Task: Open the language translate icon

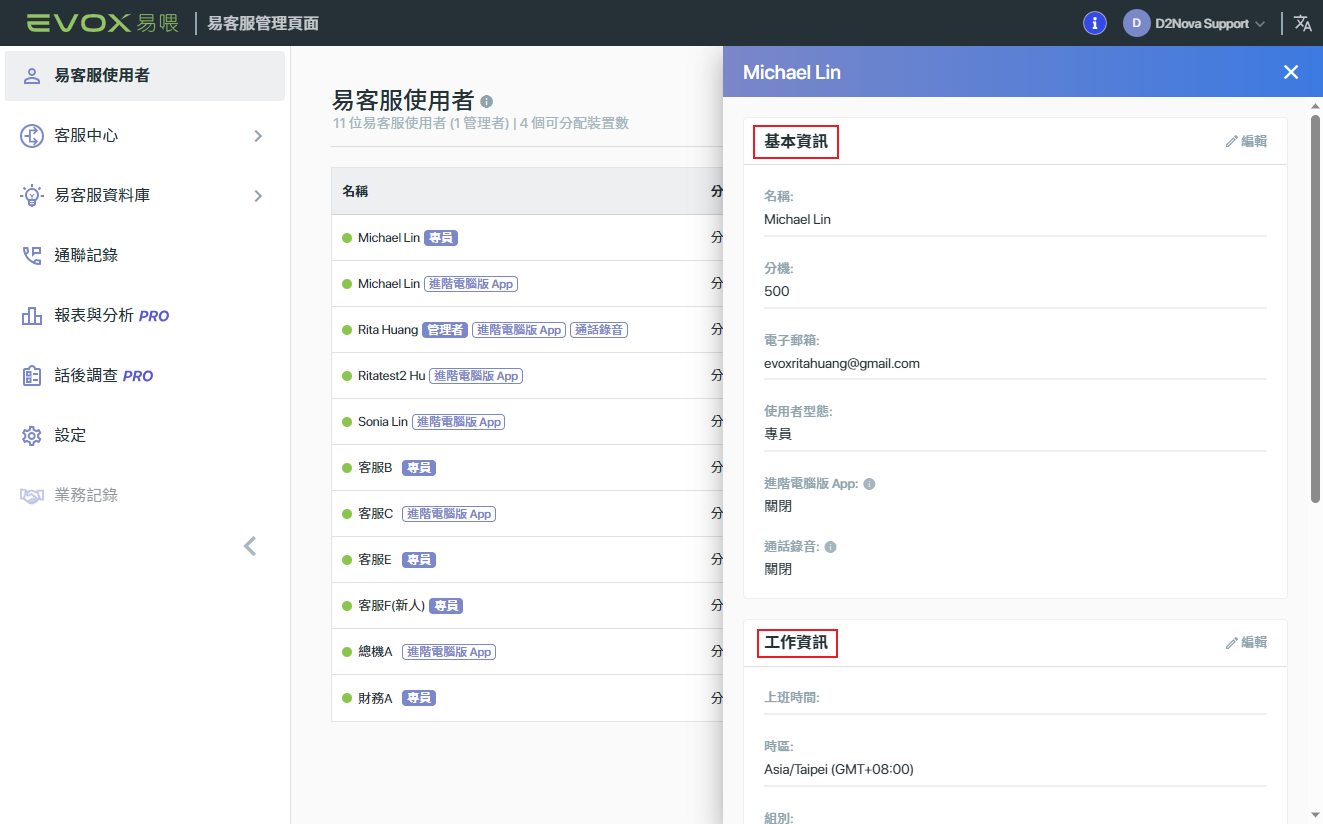Action: [1303, 23]
